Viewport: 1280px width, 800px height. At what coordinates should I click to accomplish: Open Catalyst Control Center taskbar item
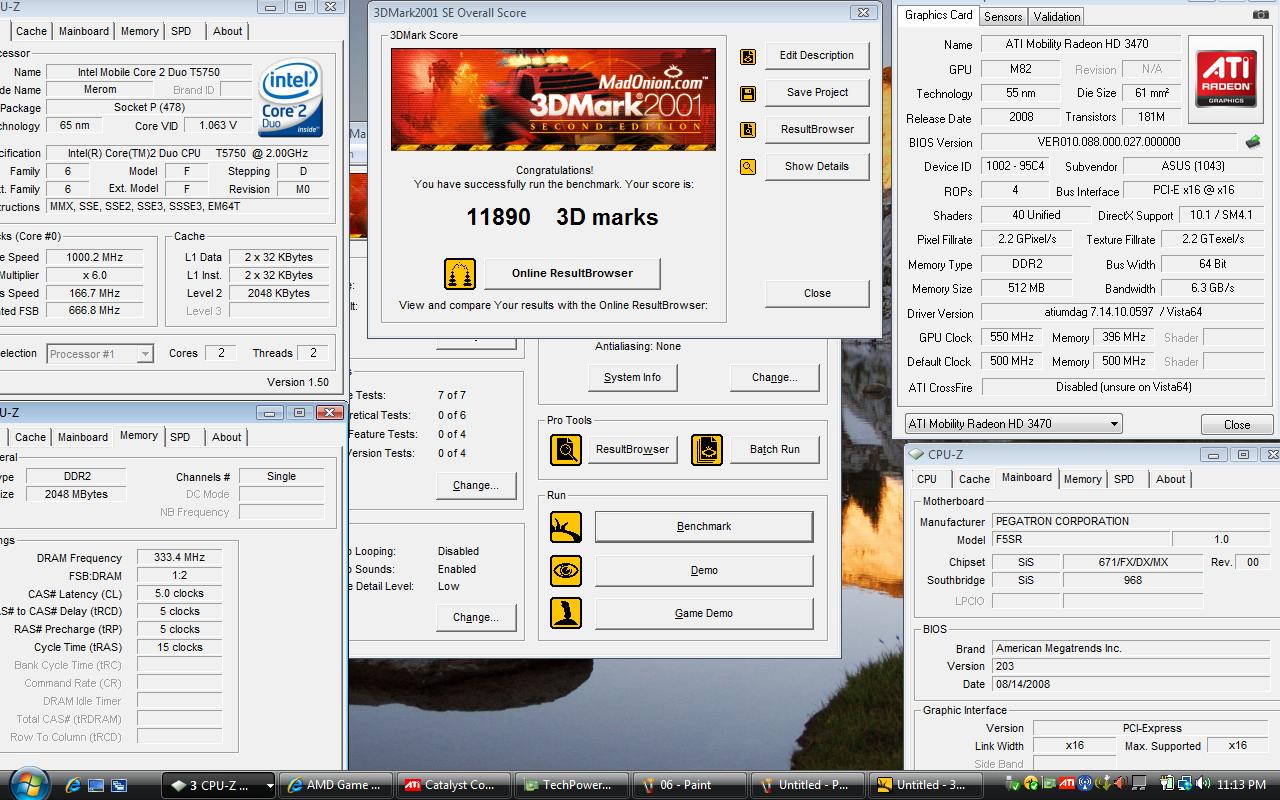pyautogui.click(x=453, y=785)
